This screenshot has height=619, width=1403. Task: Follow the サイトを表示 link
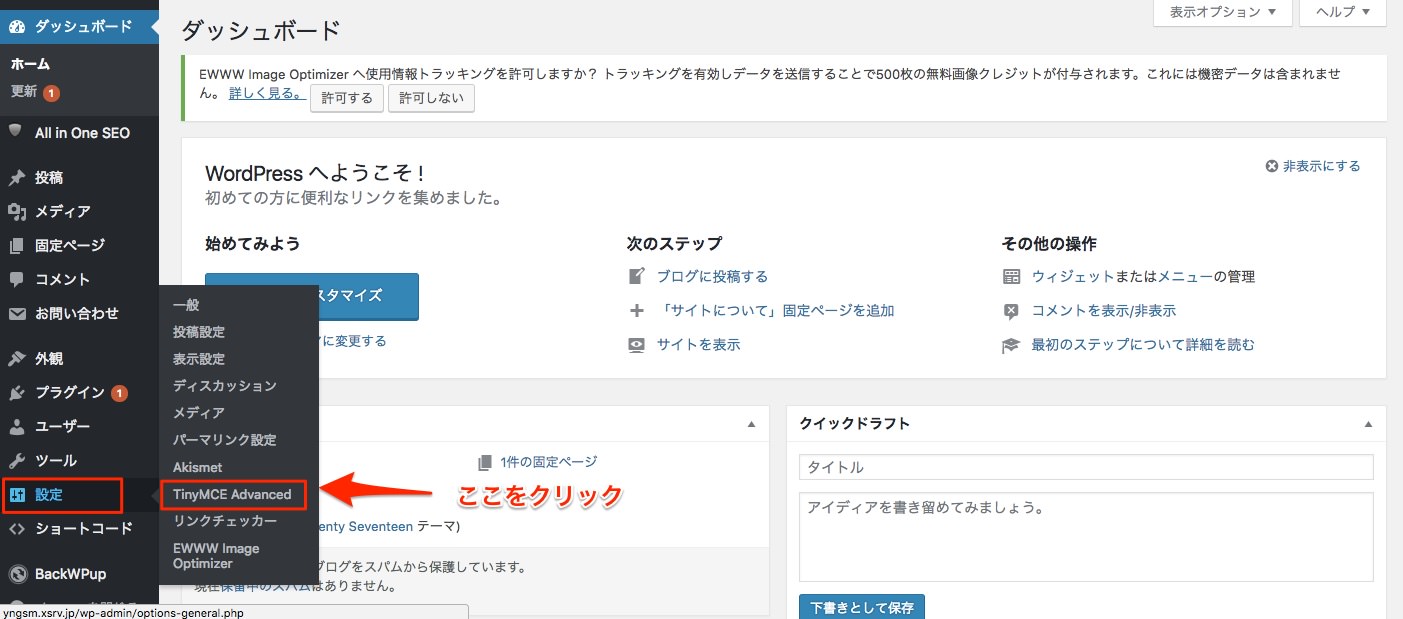[699, 345]
